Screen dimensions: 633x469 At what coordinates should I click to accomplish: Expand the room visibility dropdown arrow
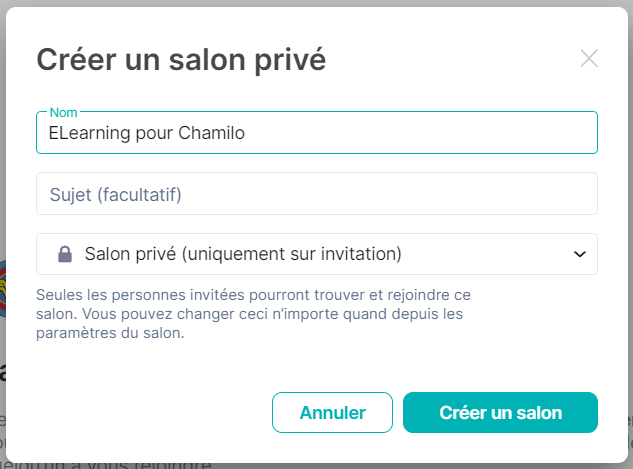579,254
